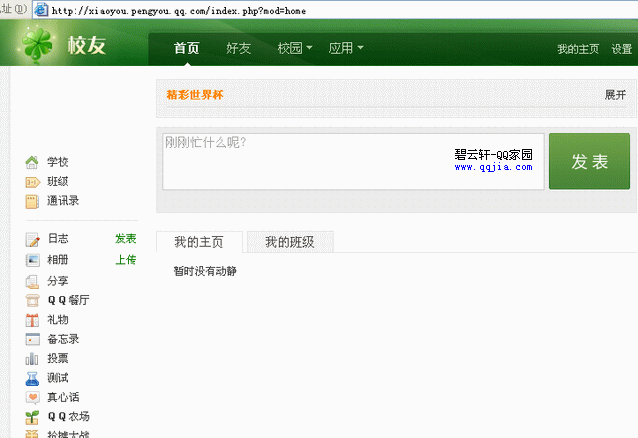Click the 发表 link next to 日志
638x438 pixels.
pos(126,239)
